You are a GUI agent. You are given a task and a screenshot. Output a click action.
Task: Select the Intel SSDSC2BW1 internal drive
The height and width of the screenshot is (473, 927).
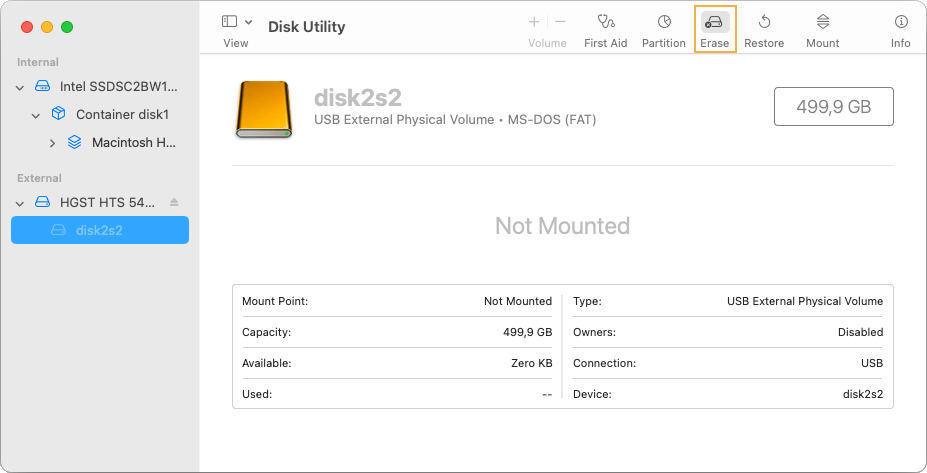point(118,86)
